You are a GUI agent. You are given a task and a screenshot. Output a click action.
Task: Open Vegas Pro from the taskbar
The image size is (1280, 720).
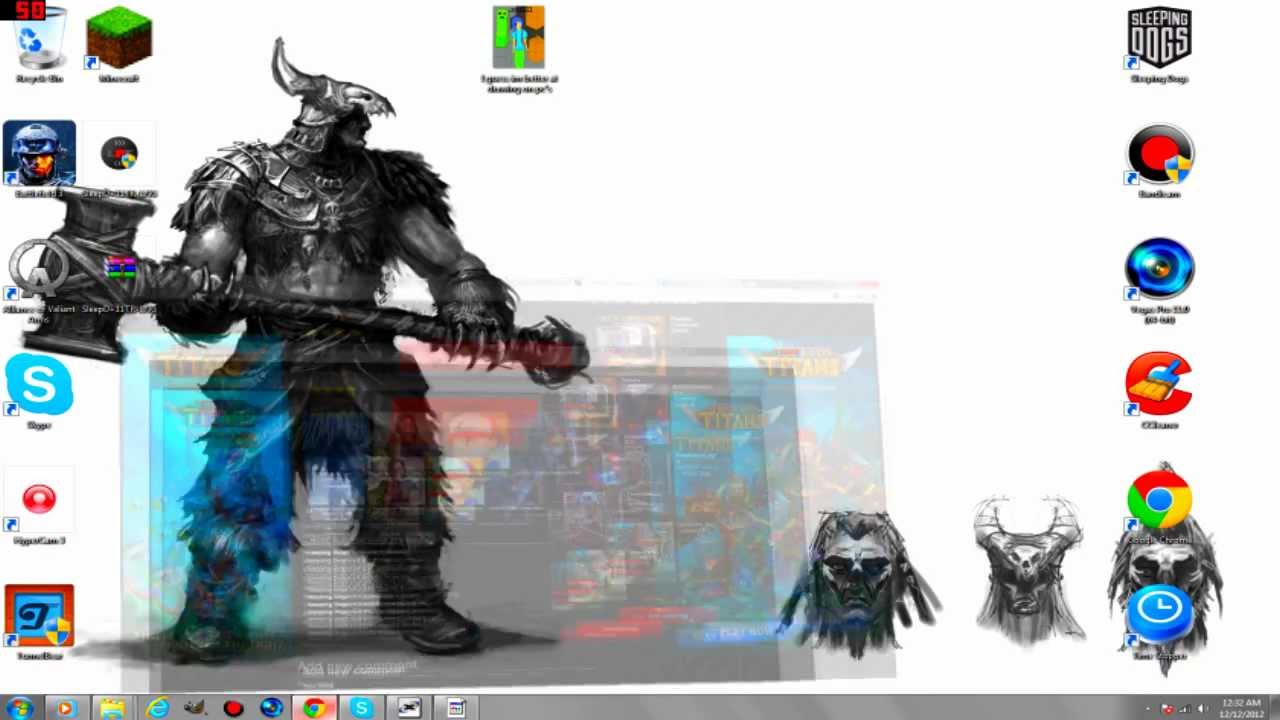271,708
